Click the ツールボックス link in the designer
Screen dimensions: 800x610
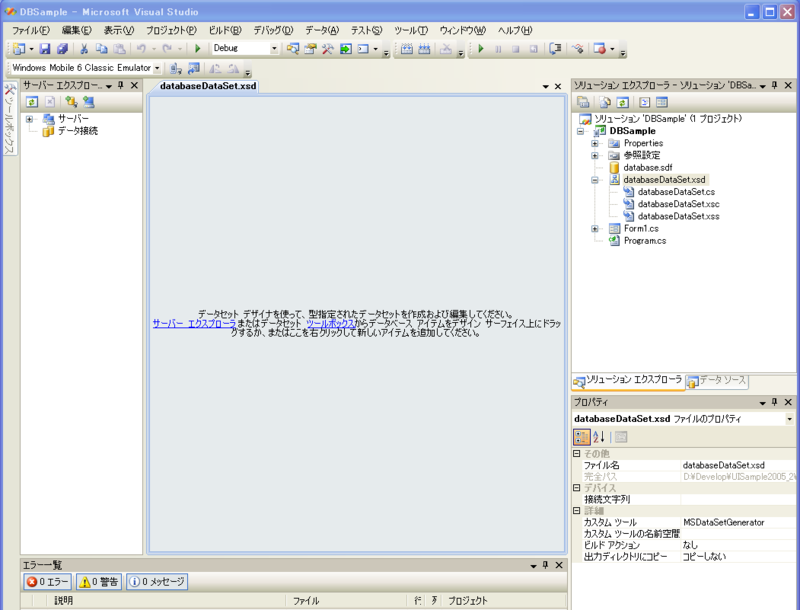330,323
